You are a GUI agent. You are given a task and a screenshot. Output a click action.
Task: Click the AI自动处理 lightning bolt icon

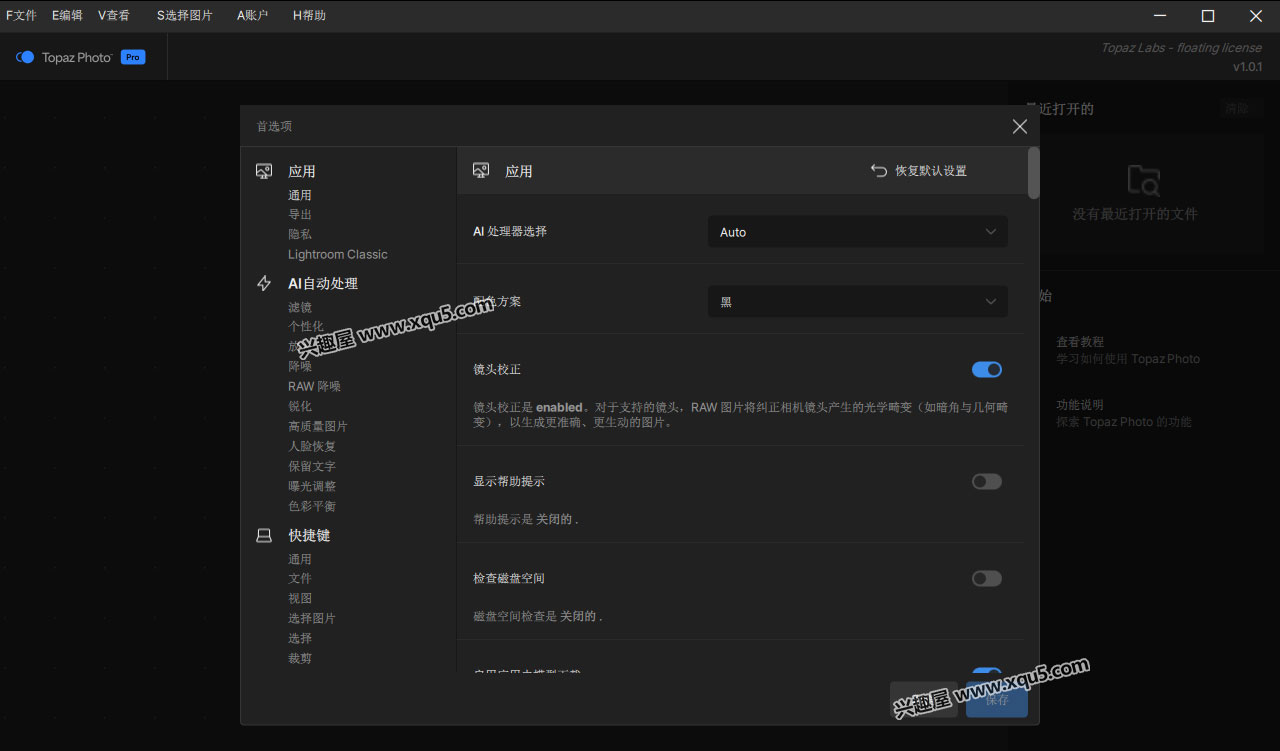tap(264, 283)
